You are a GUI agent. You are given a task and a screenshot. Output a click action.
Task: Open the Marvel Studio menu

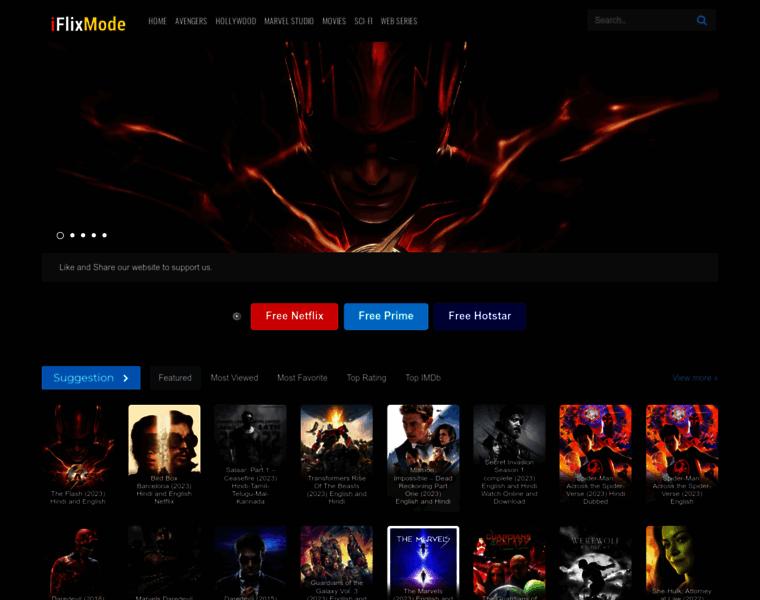point(289,21)
